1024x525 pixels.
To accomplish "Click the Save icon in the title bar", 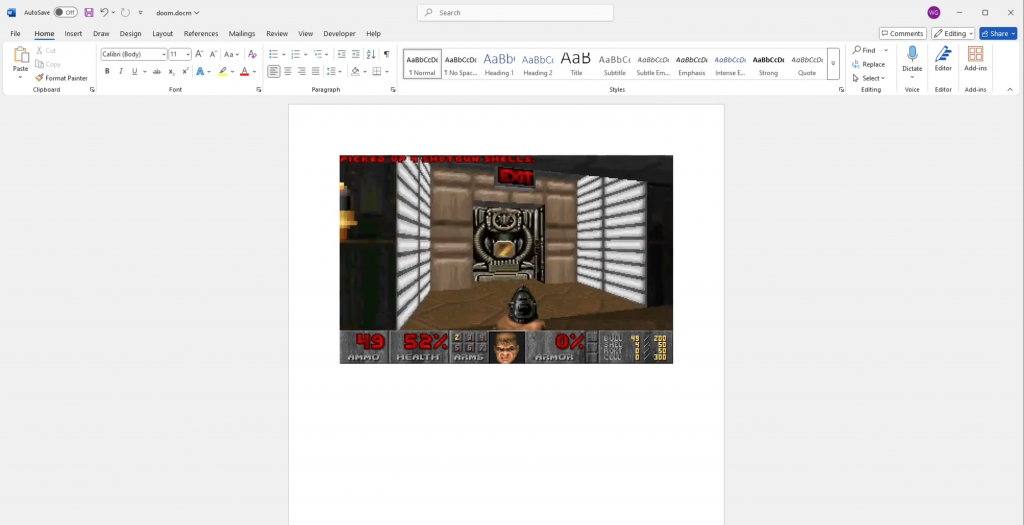I will click(89, 12).
